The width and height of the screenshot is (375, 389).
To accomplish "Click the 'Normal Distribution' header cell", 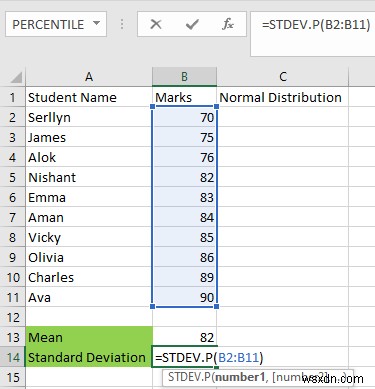I will (x=283, y=97).
